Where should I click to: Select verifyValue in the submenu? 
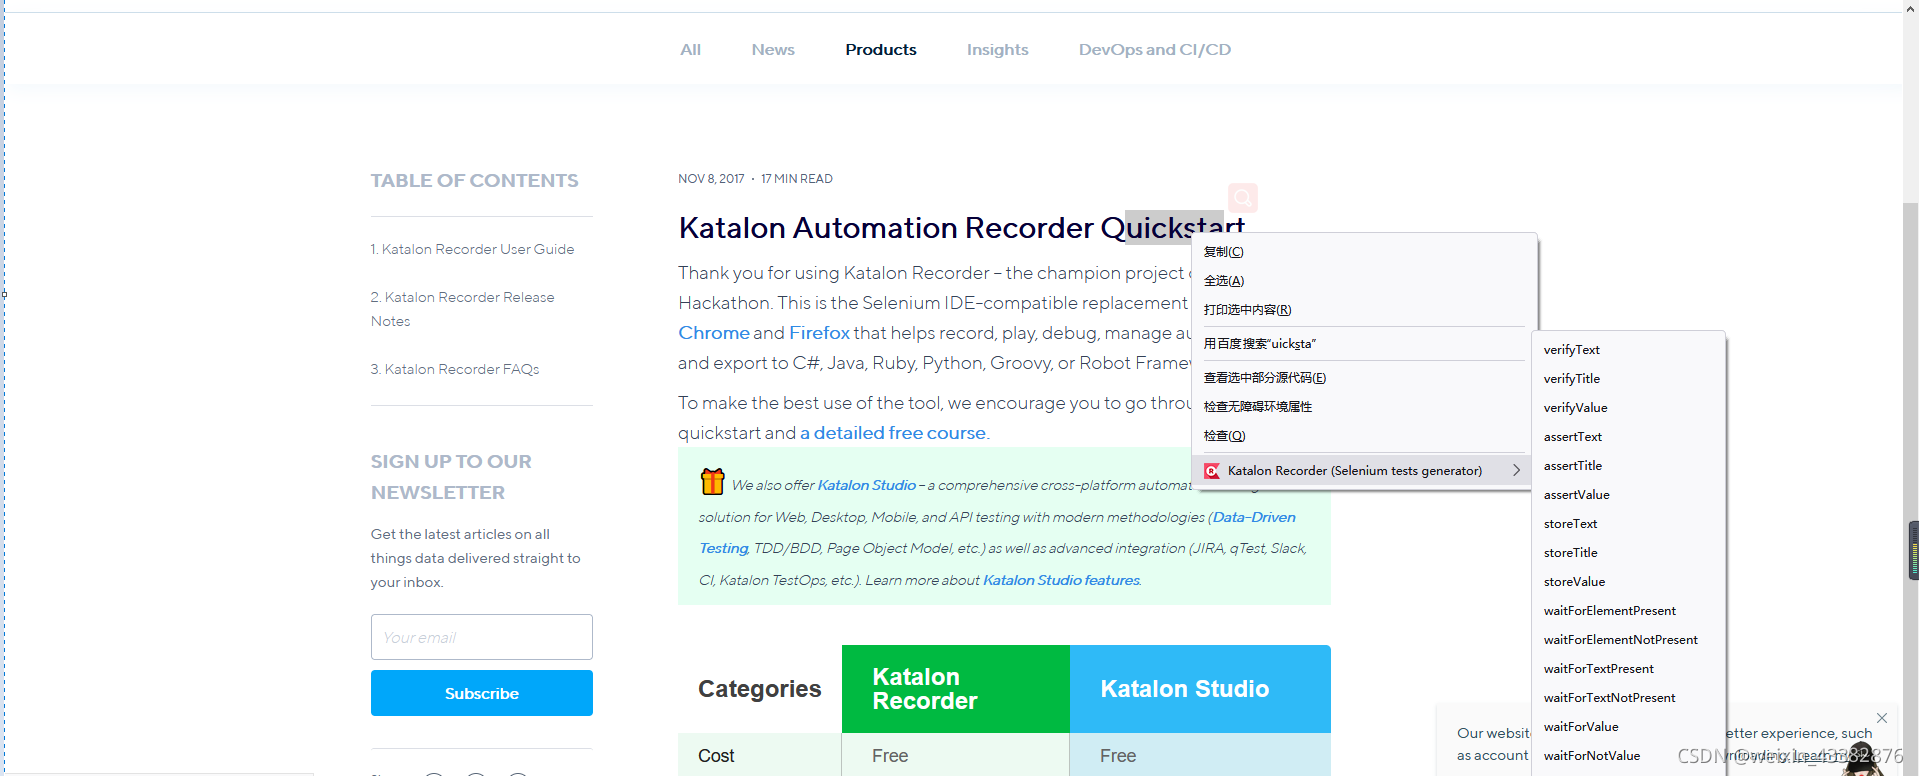pos(1628,408)
